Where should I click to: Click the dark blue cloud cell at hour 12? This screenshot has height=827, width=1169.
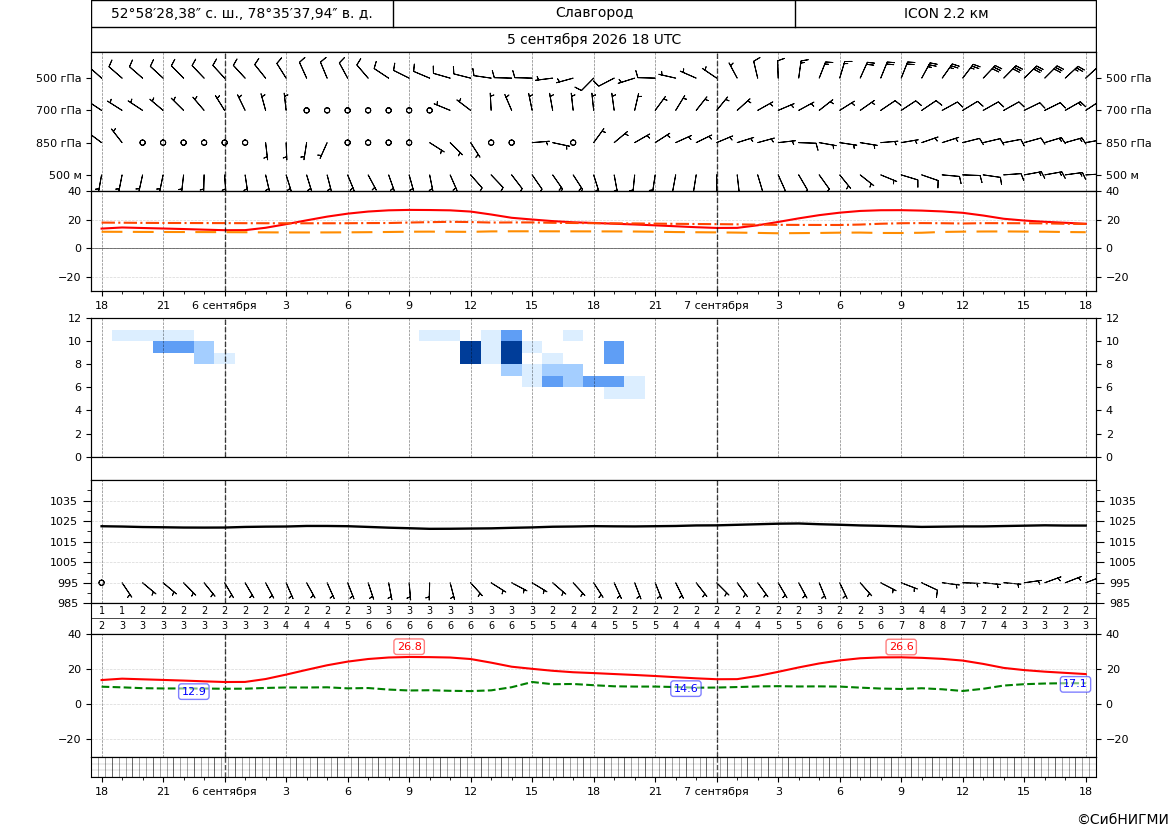470,353
